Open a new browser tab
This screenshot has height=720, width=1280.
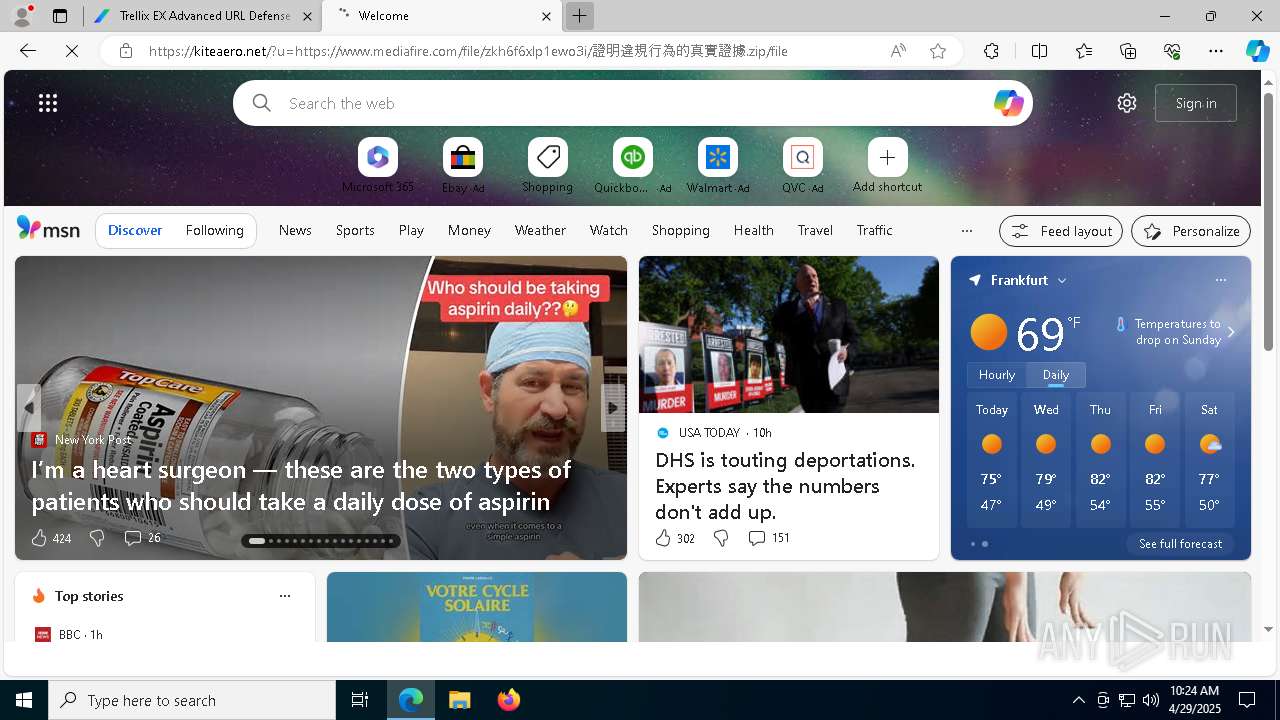579,16
